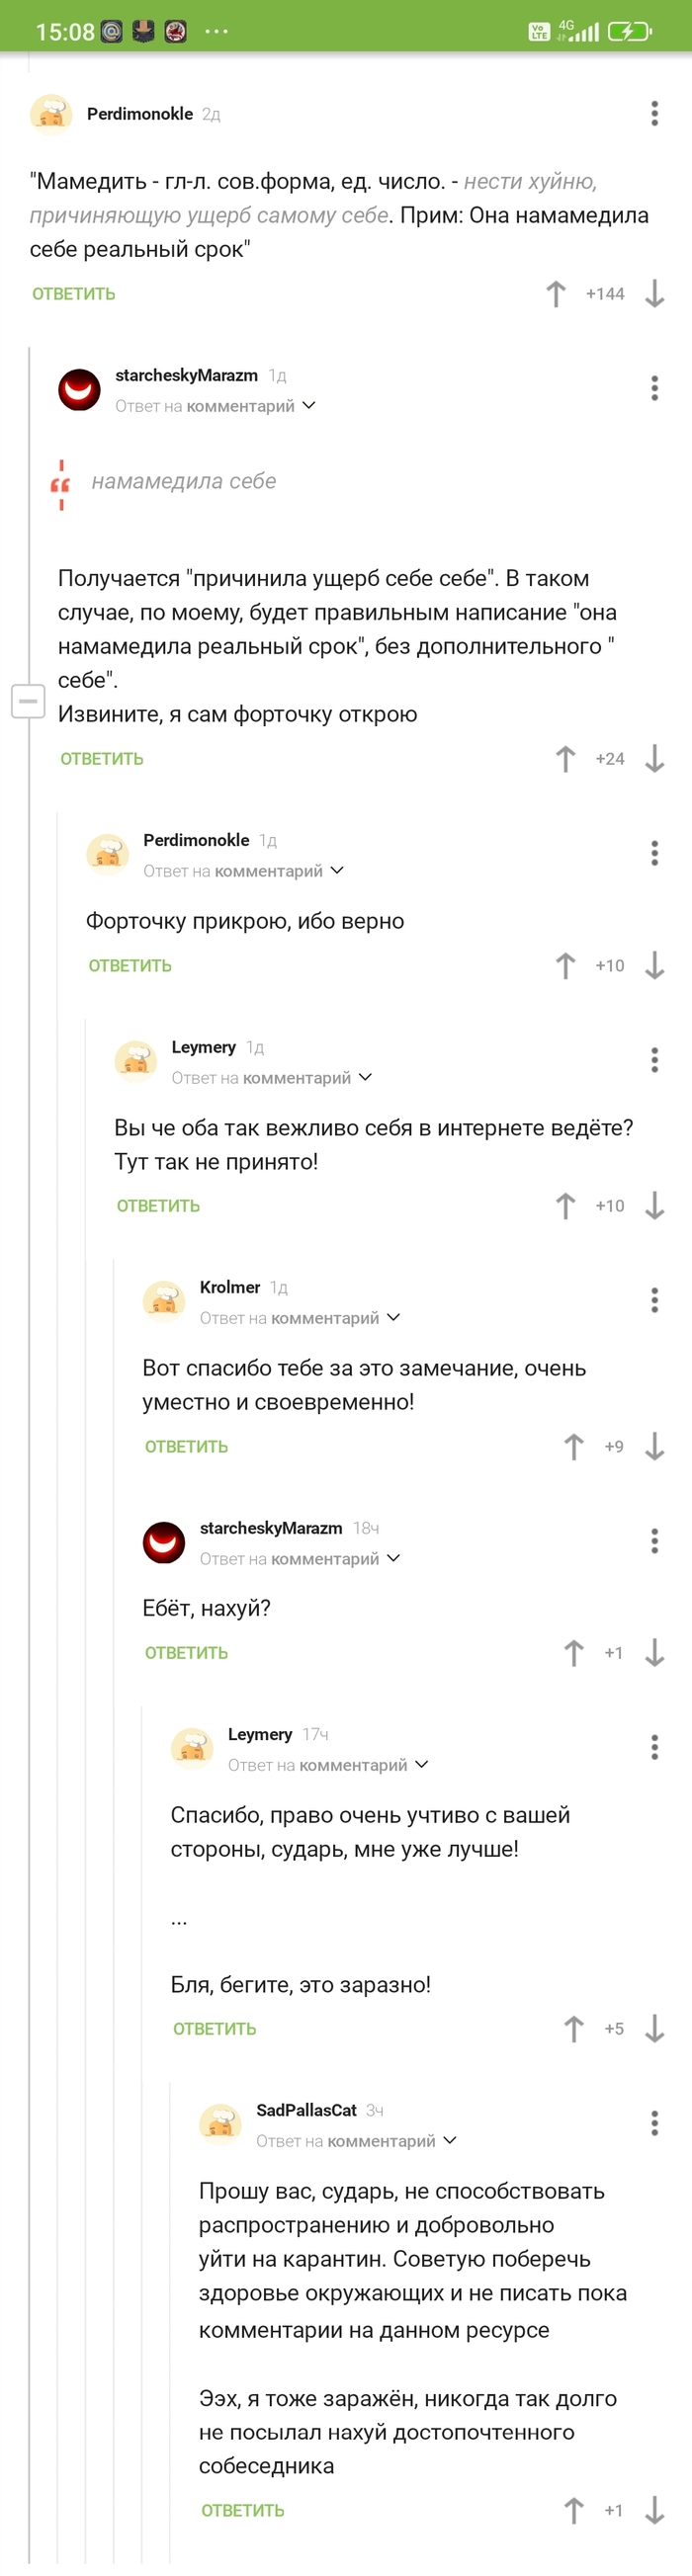Screen dimensions: 692x2576
Task: Expand parent comment chevron on Krolmer's reply
Action: pos(393,1318)
